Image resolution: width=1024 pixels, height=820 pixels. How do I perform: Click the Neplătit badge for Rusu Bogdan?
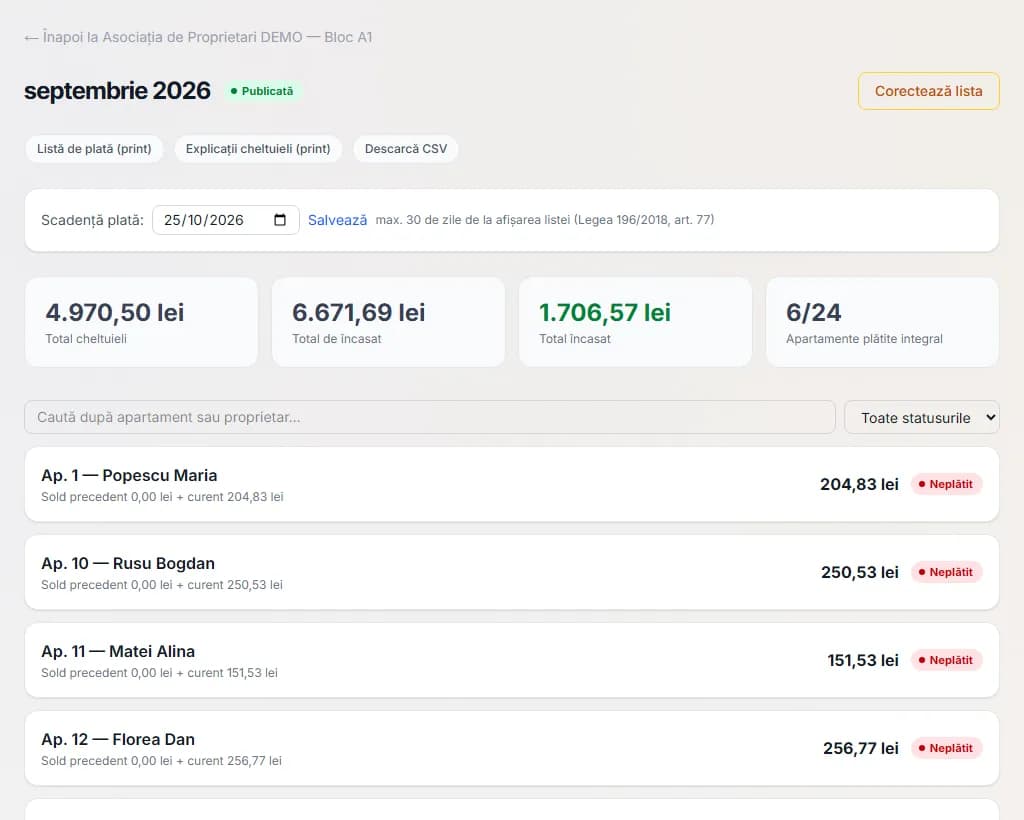tap(946, 573)
